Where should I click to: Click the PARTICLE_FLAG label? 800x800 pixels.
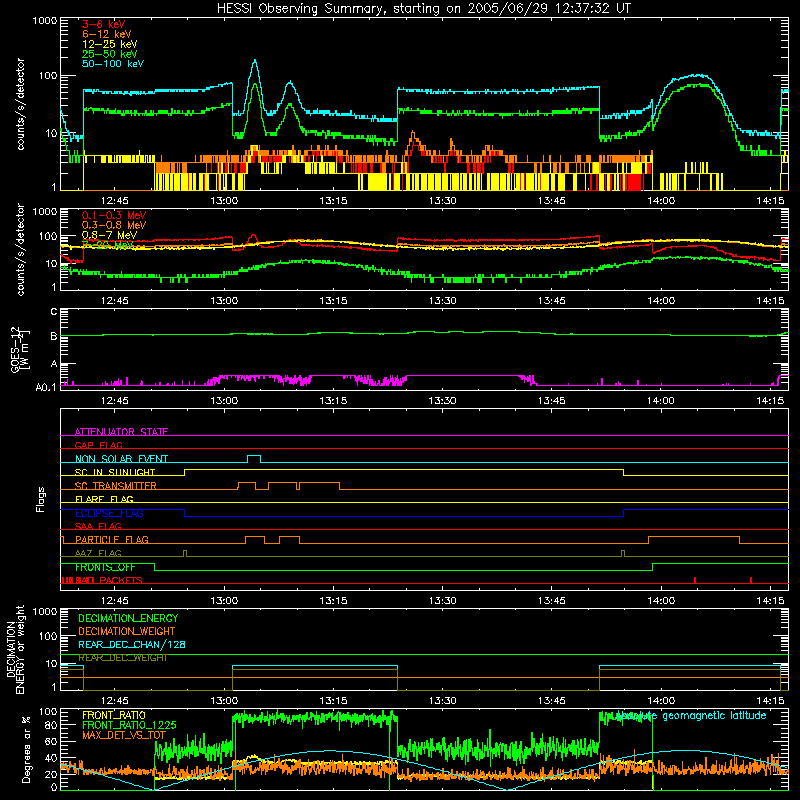point(112,540)
